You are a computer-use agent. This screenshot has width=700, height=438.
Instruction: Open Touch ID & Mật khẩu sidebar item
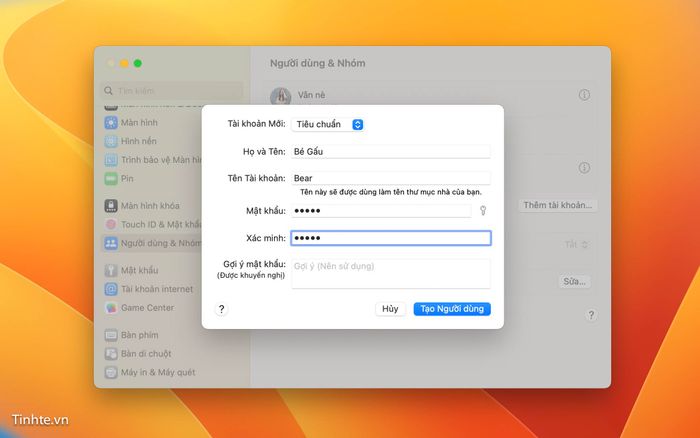(152, 225)
